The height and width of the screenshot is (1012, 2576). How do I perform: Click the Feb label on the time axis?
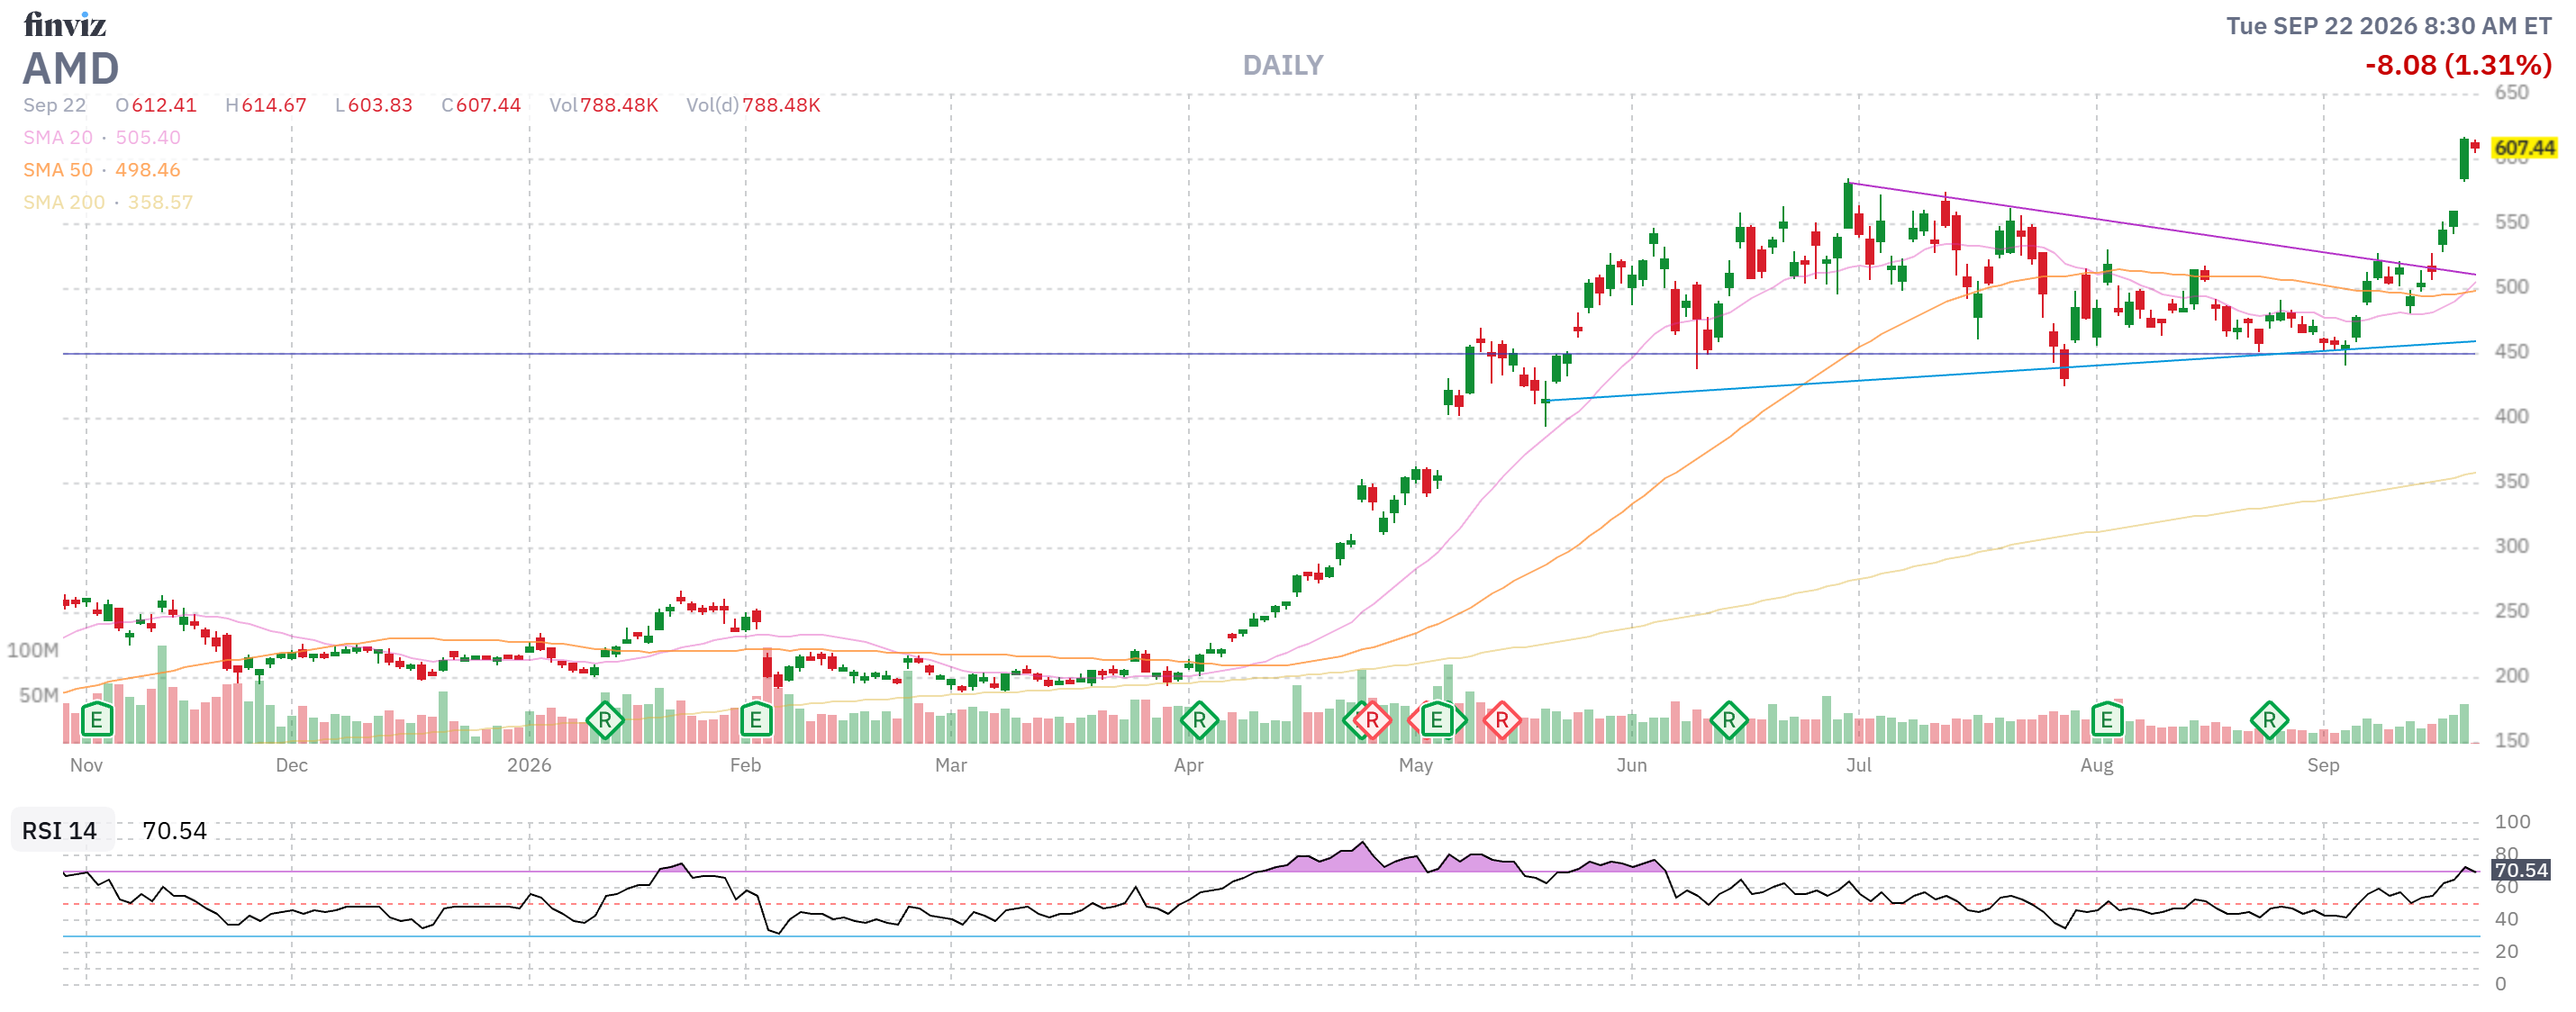746,765
